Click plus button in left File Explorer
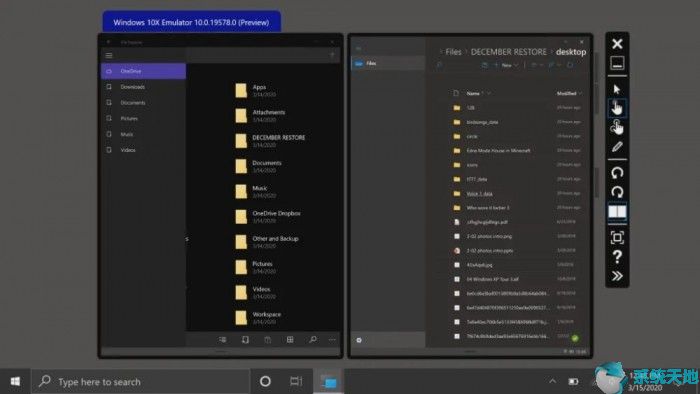This screenshot has height=394, width=700. click(332, 55)
